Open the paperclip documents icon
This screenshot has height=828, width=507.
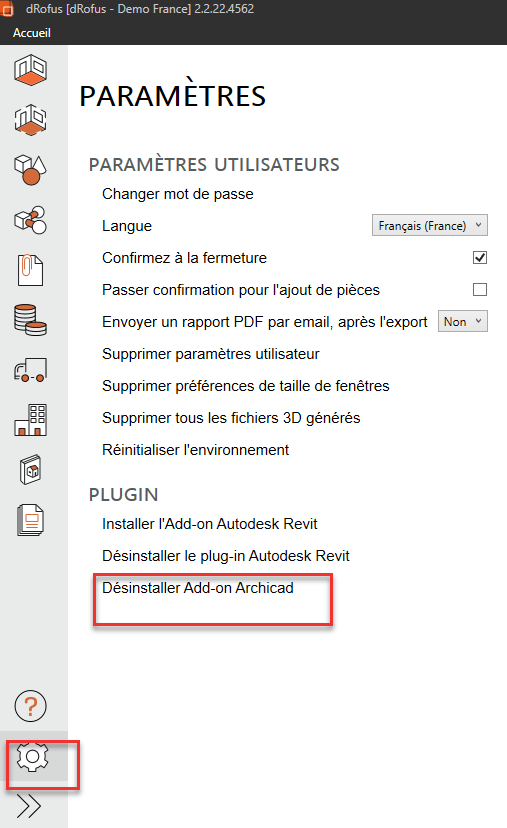[x=31, y=270]
